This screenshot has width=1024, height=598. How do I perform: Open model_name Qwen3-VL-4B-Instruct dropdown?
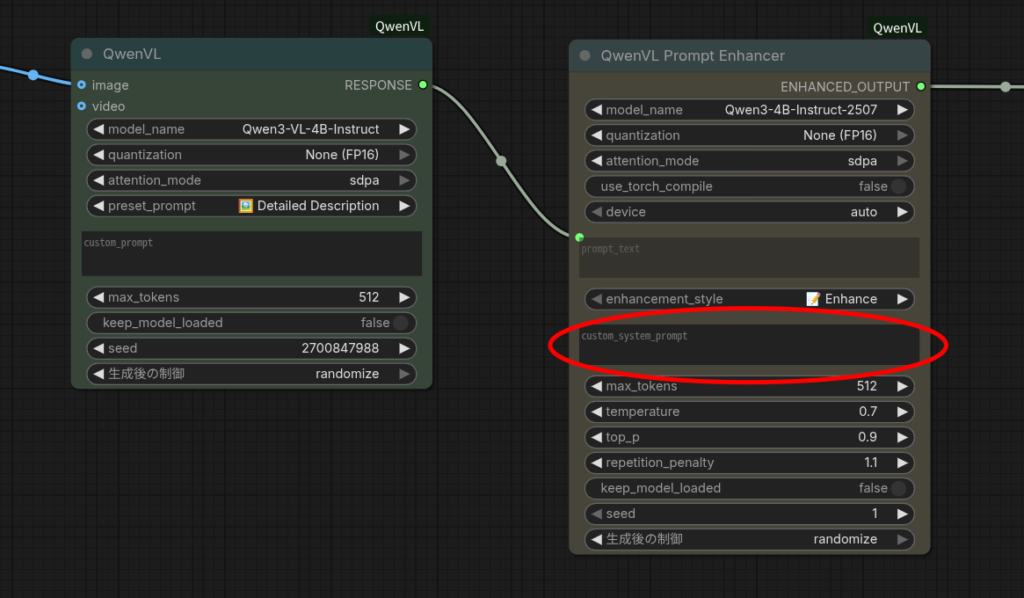252,129
